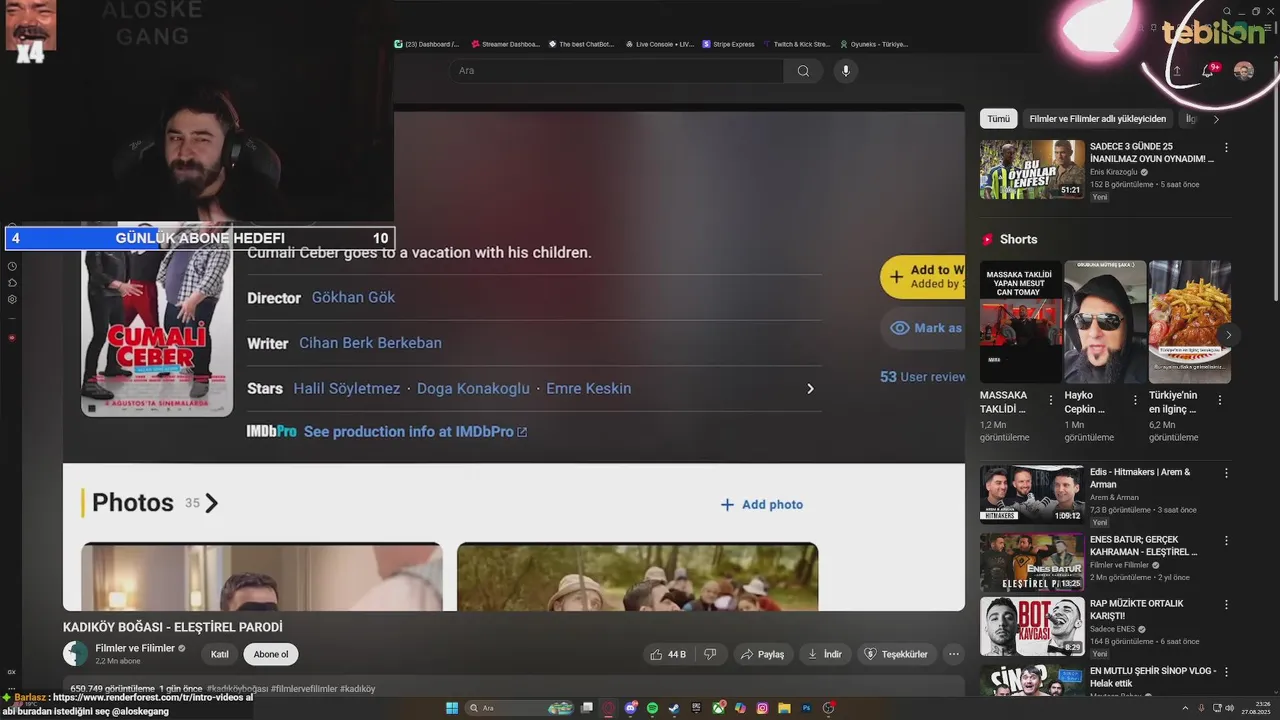
Task: Open Filmler ve Filimler channel avatar
Action: tap(76, 654)
